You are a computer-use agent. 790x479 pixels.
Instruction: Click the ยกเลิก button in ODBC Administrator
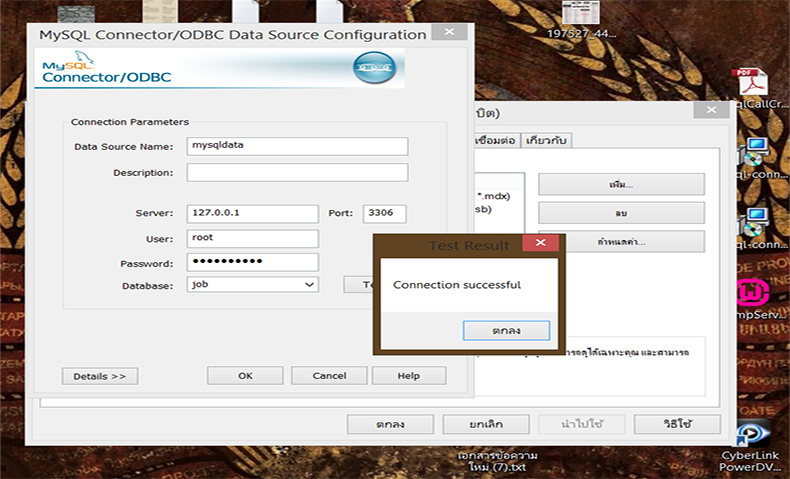[486, 424]
